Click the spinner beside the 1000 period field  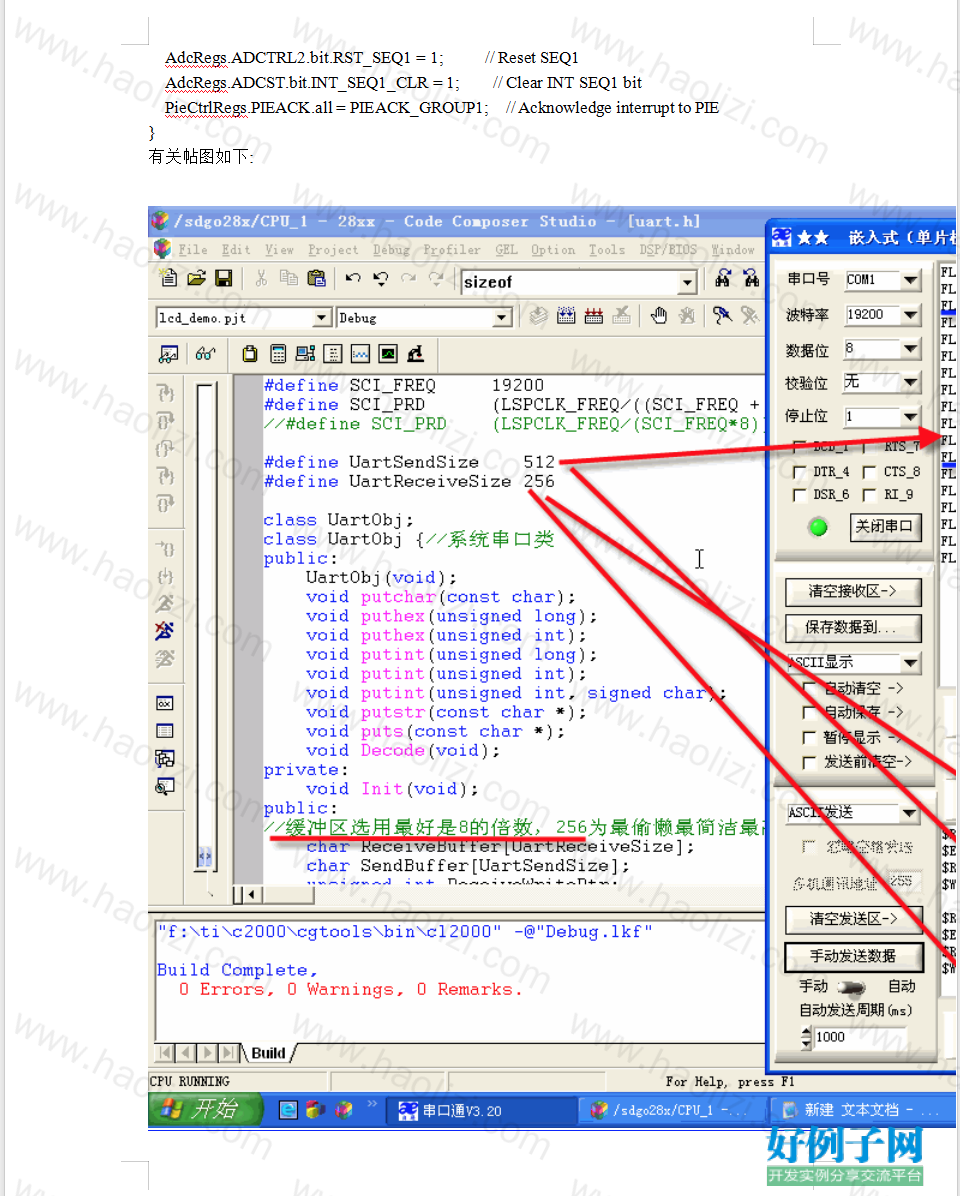(x=807, y=1037)
